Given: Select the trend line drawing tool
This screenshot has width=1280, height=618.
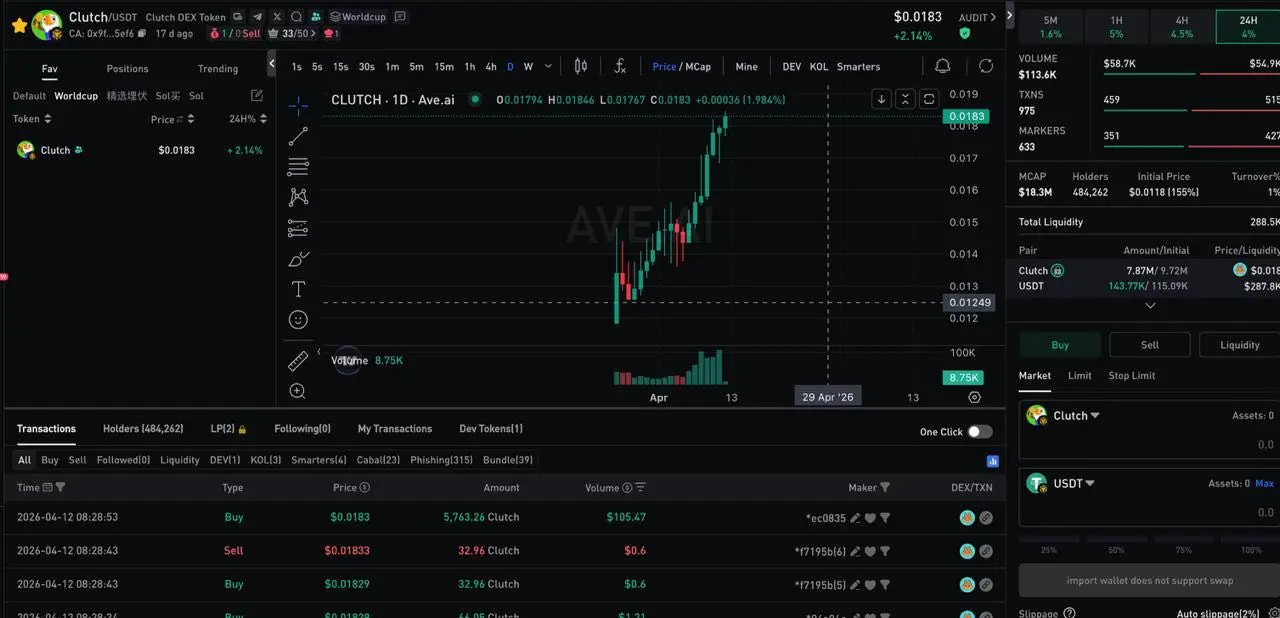Looking at the screenshot, I should (x=298, y=137).
